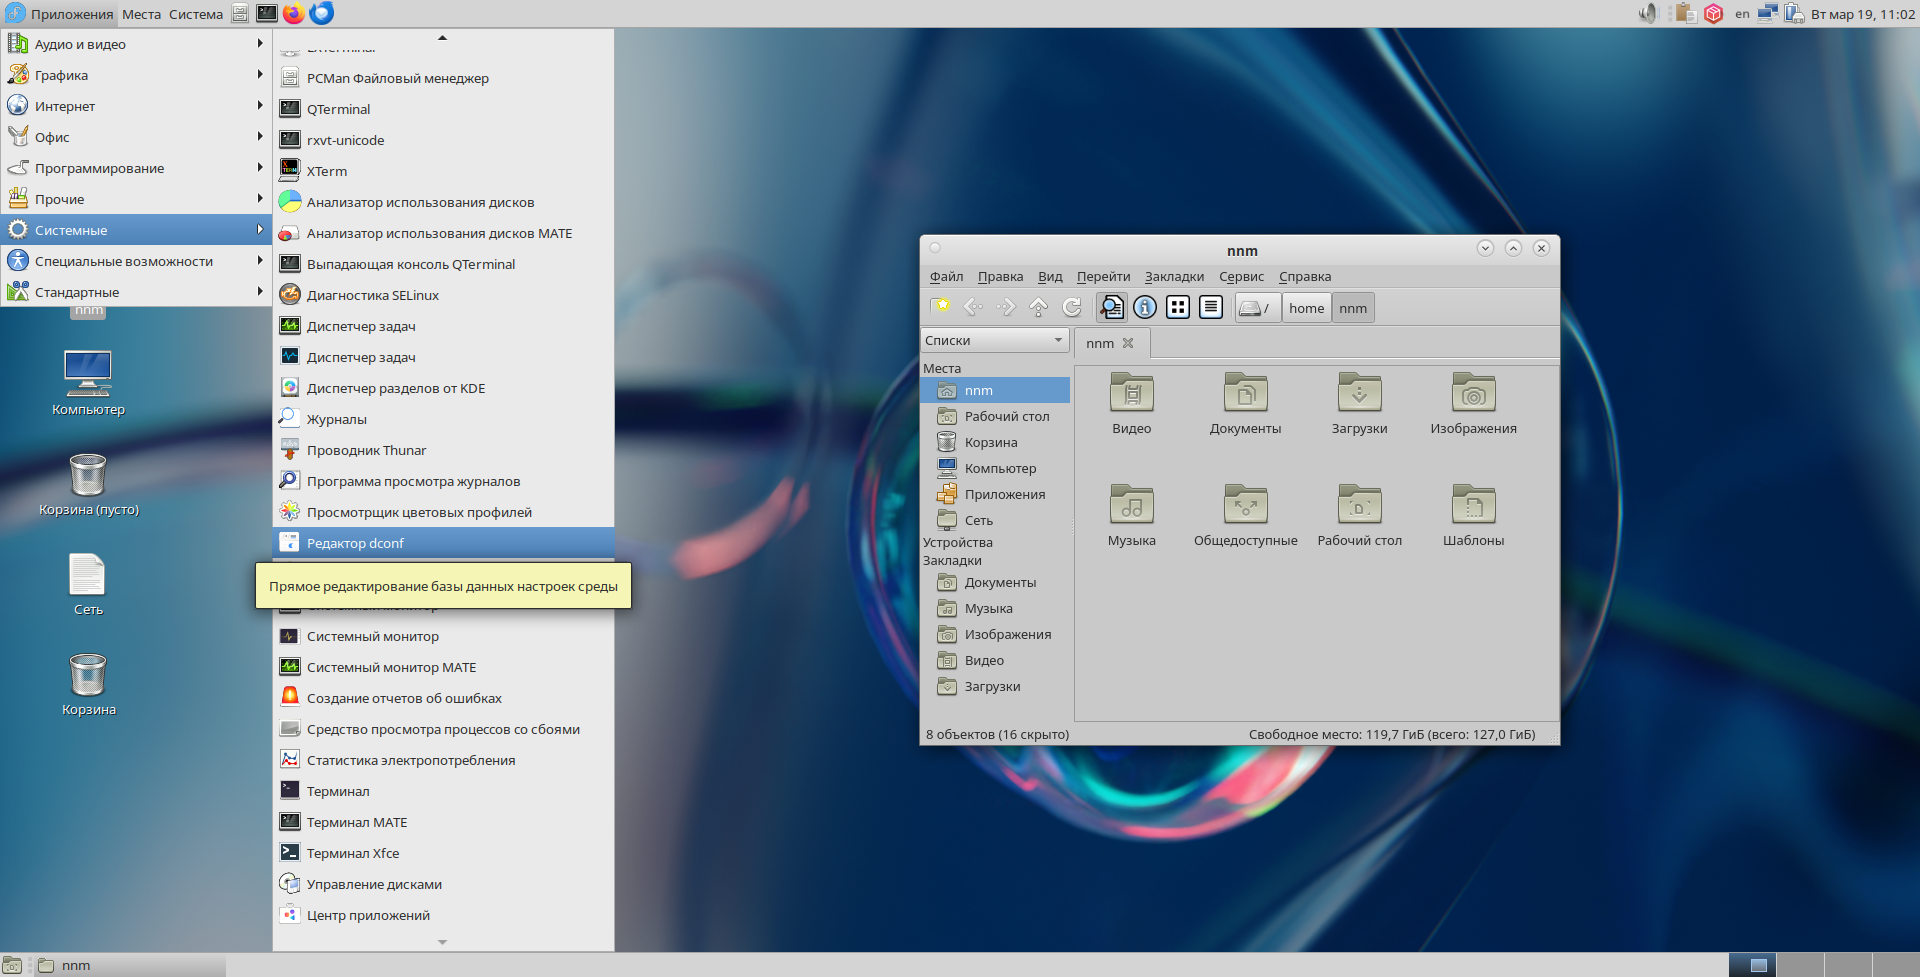Click the root filesystem path button
1920x977 pixels.
(x=1256, y=308)
